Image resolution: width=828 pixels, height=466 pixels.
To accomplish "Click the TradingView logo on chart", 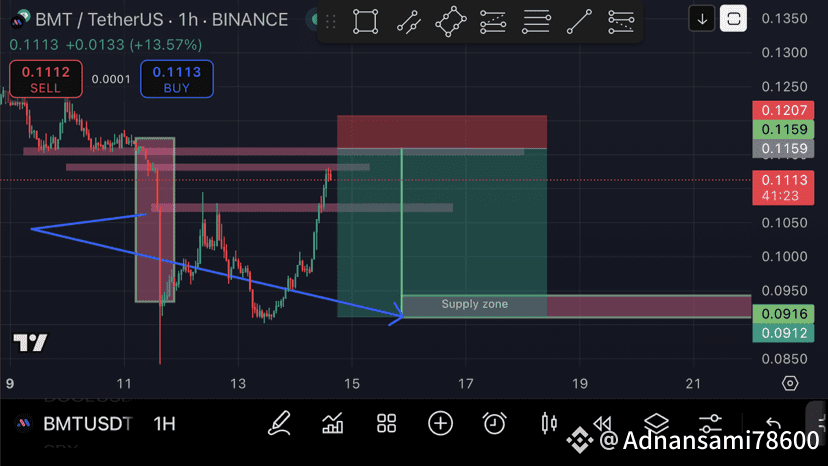I will pos(31,343).
